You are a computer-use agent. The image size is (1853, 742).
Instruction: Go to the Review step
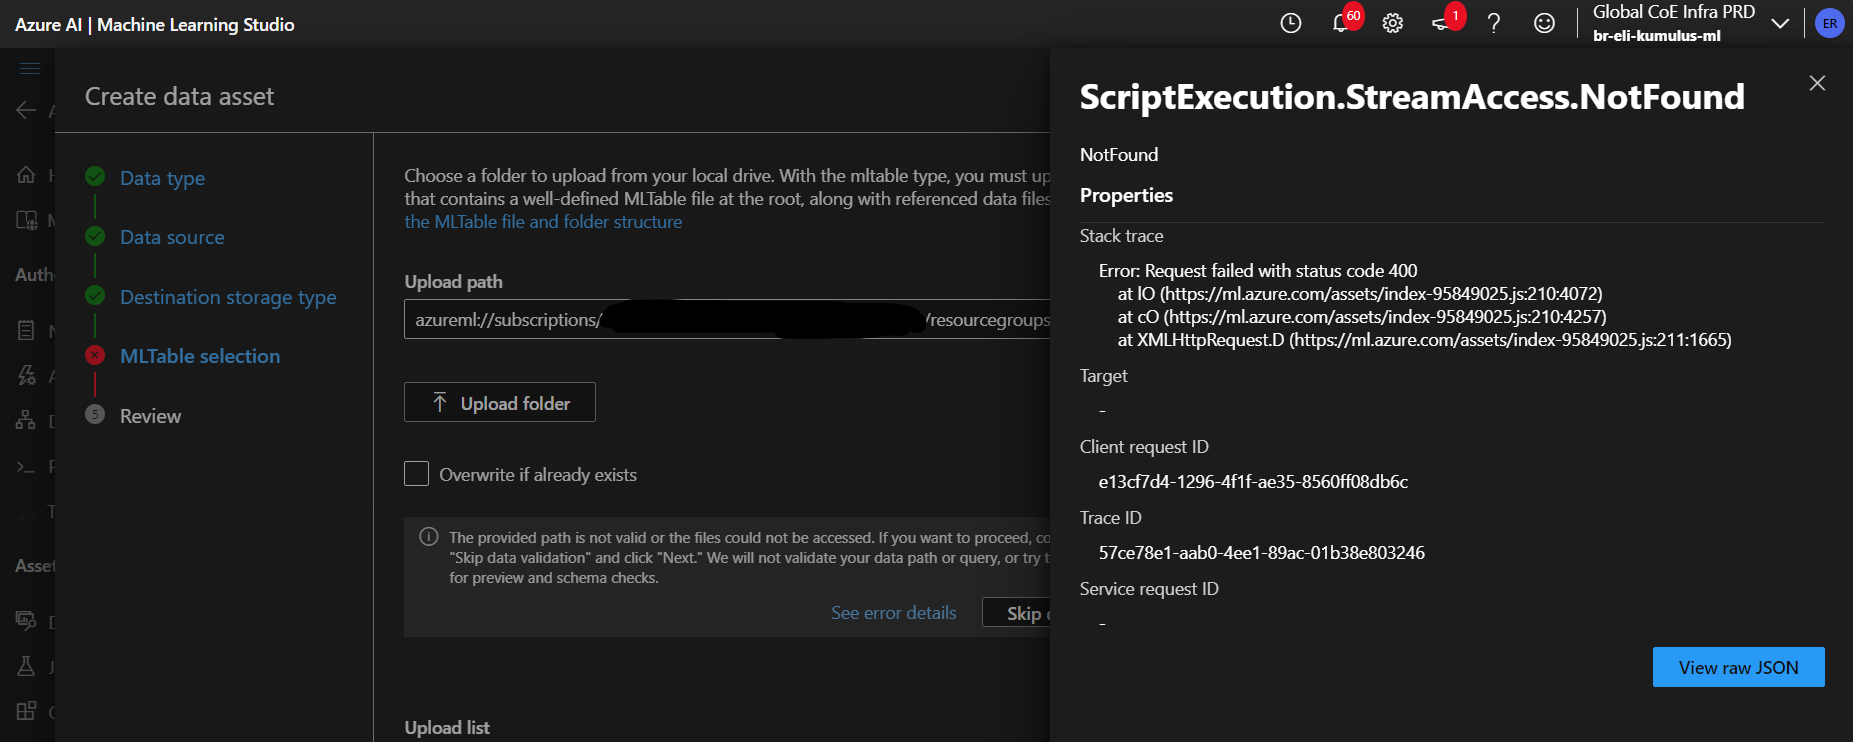(x=150, y=416)
